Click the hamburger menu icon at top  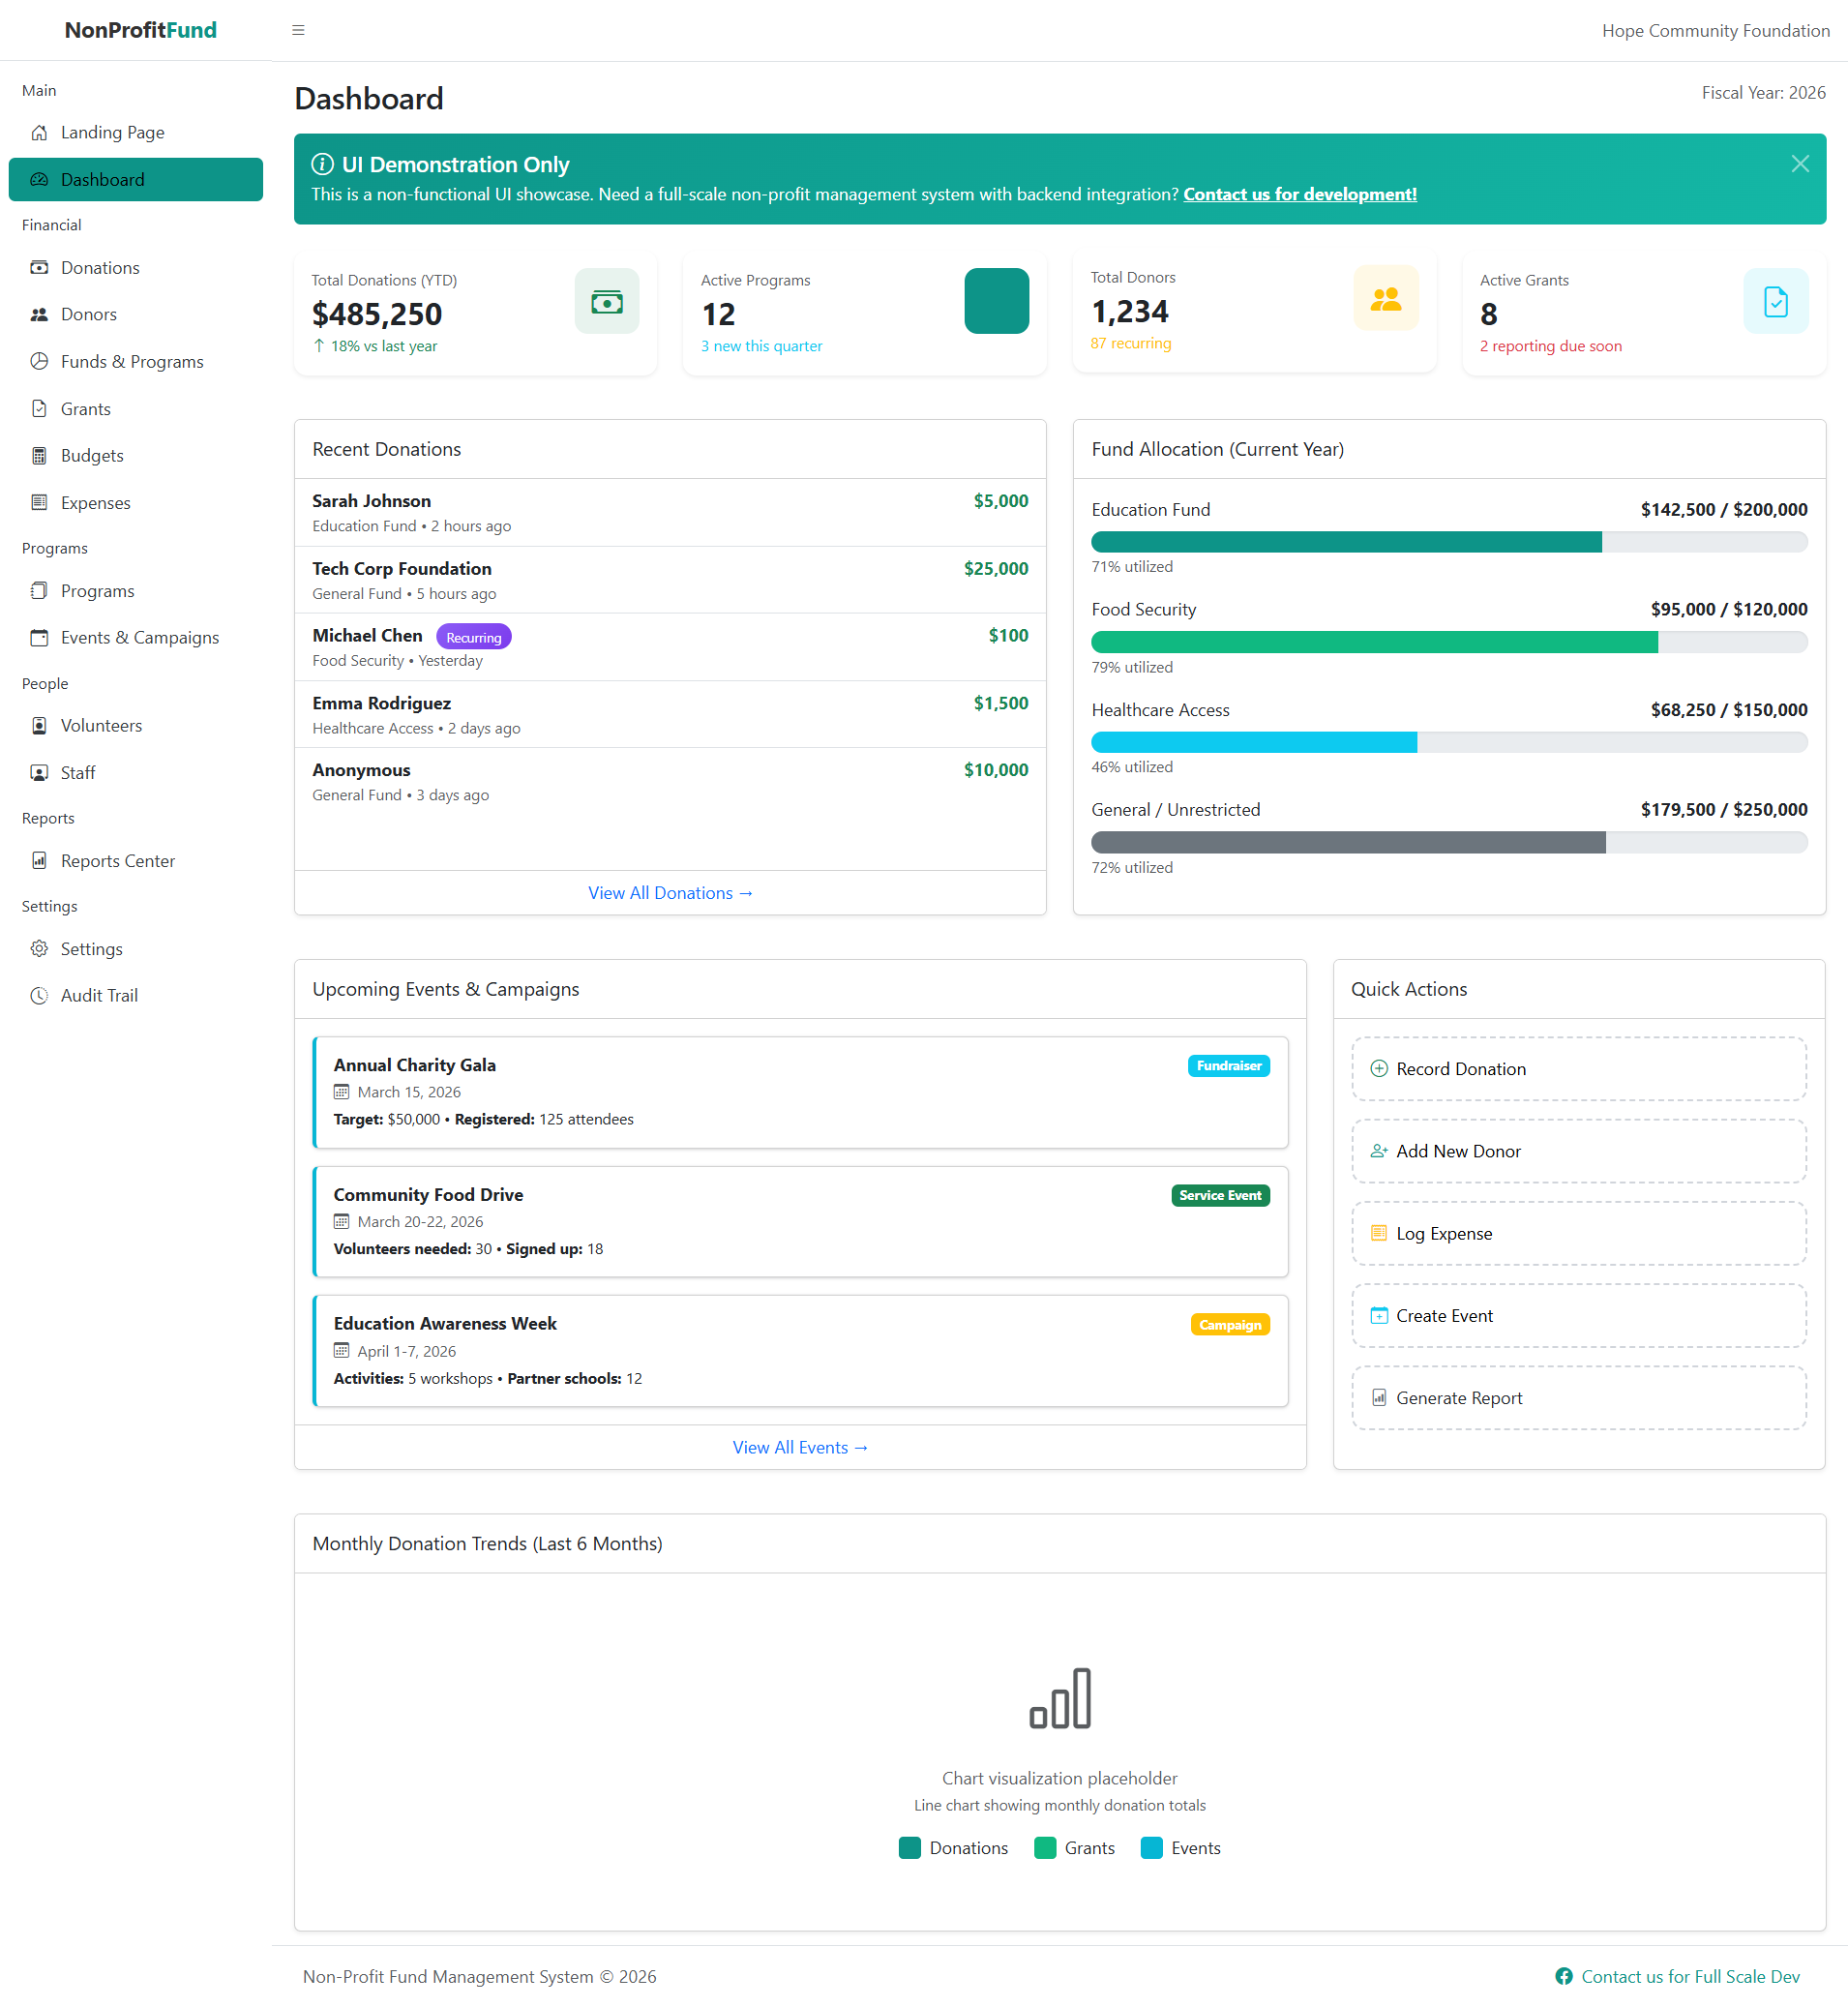[x=298, y=30]
